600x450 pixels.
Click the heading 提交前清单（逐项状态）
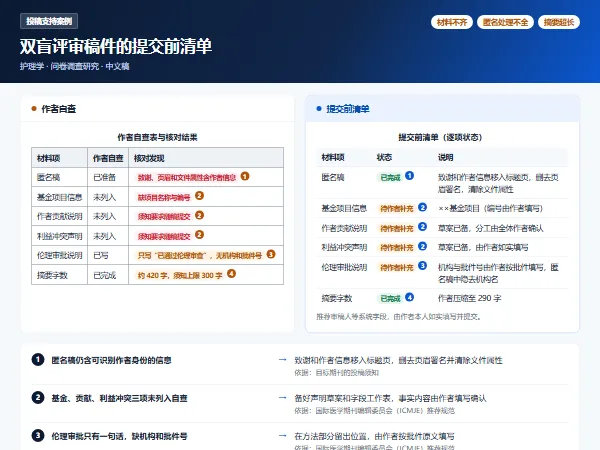click(x=440, y=137)
